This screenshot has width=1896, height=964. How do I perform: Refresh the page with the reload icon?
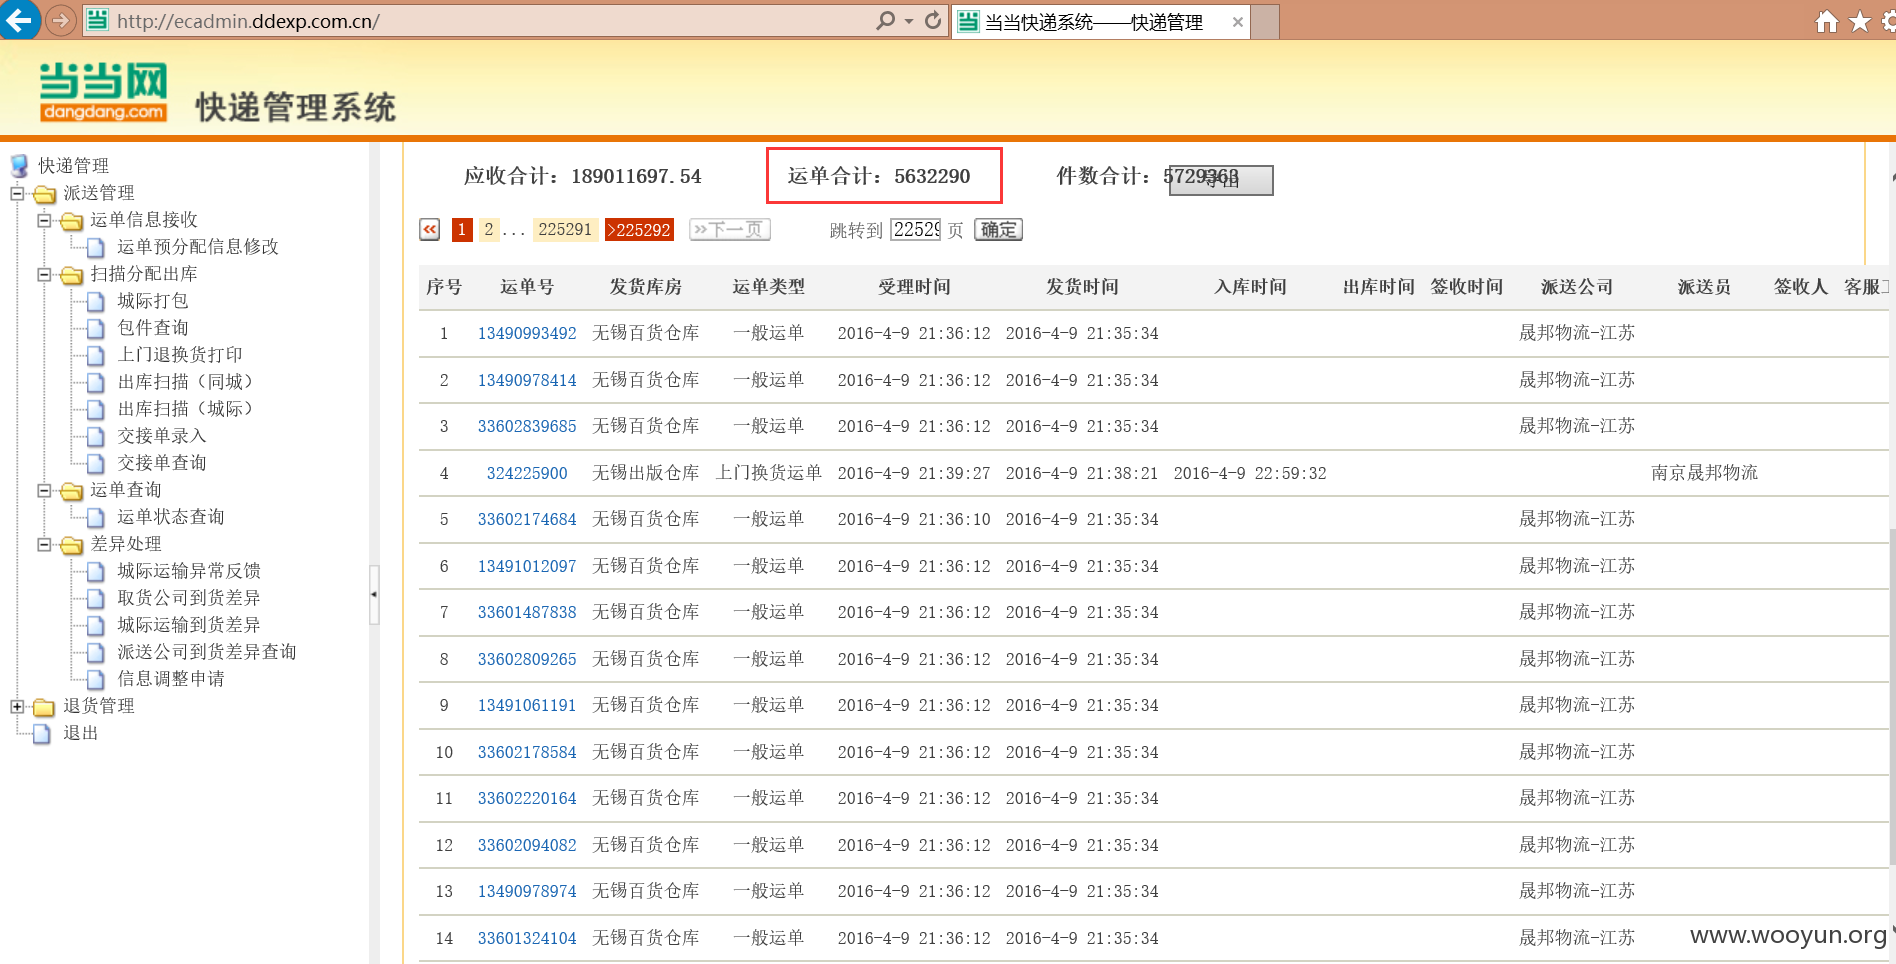click(933, 20)
